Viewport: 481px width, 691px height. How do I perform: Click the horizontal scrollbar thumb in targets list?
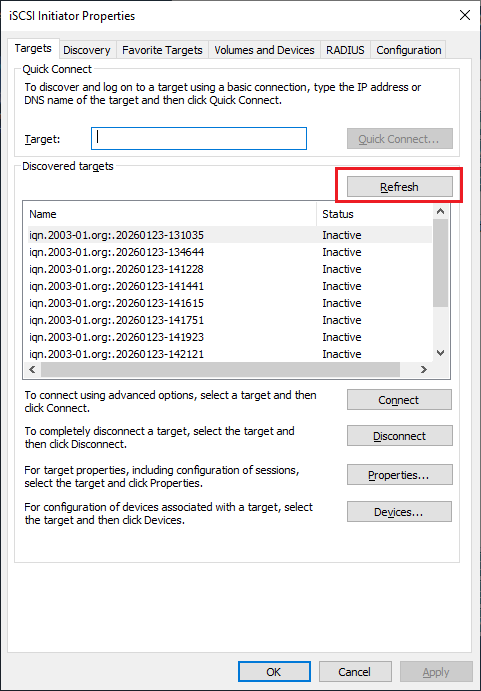pyautogui.click(x=220, y=369)
